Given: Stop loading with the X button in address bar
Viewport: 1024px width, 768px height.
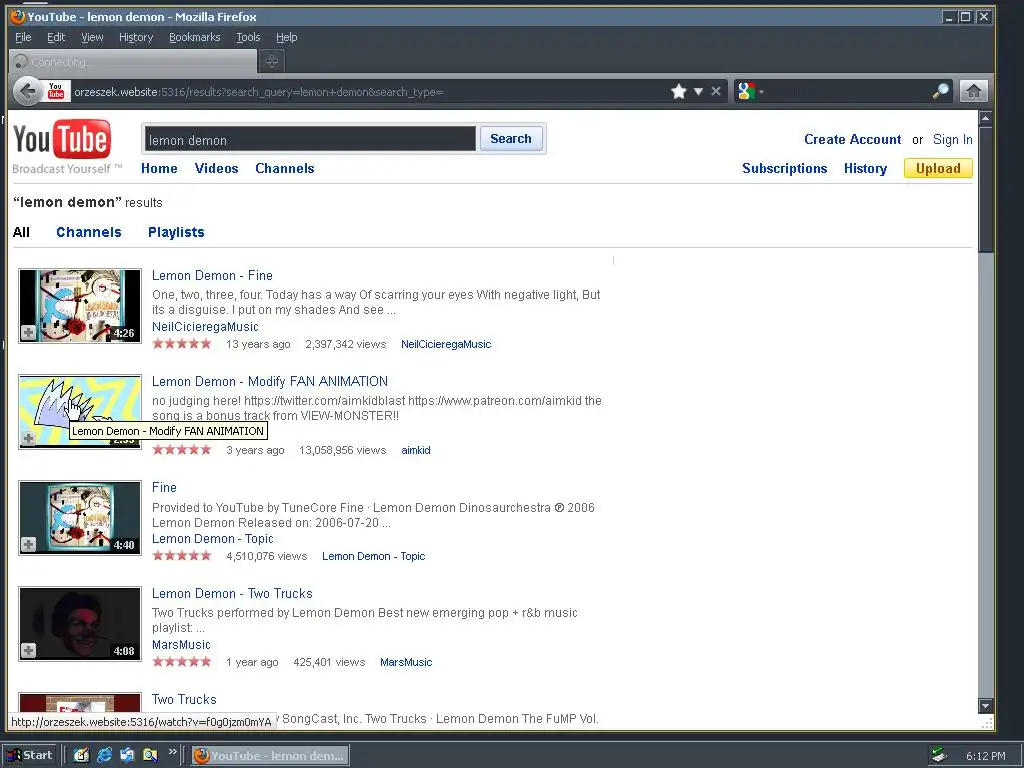Looking at the screenshot, I should point(716,91).
